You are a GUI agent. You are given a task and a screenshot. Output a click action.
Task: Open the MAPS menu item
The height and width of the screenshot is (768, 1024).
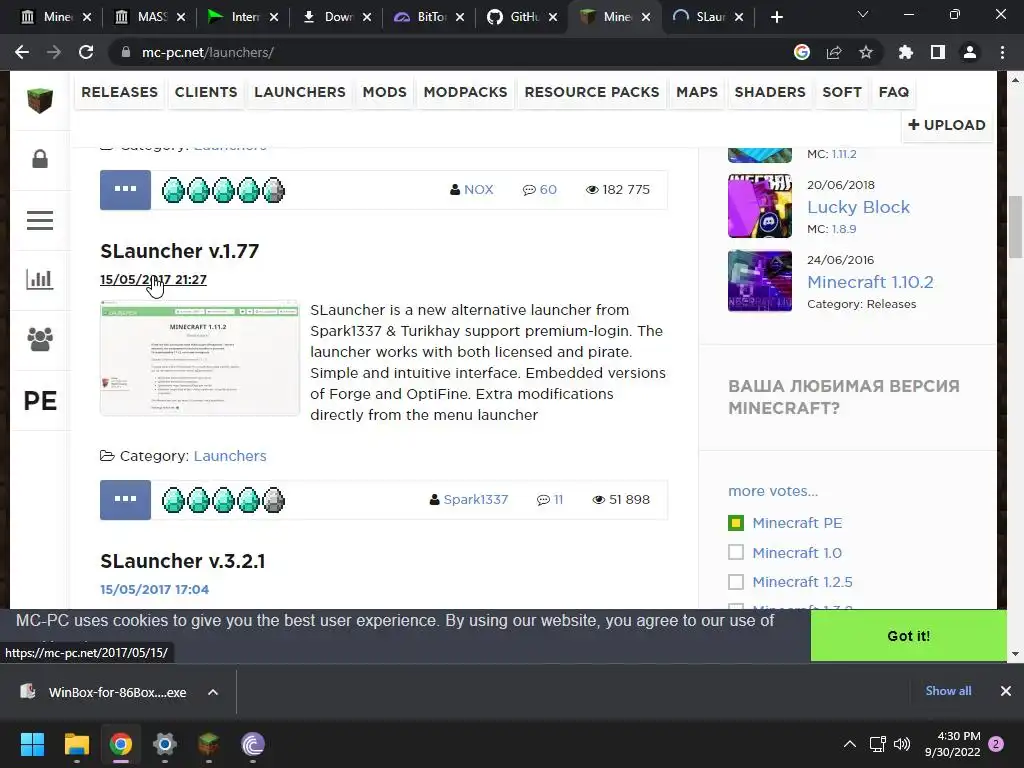click(697, 92)
